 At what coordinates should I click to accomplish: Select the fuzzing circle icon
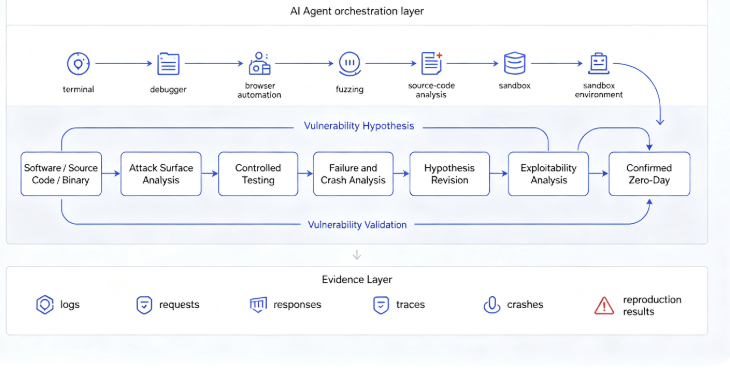pos(350,64)
